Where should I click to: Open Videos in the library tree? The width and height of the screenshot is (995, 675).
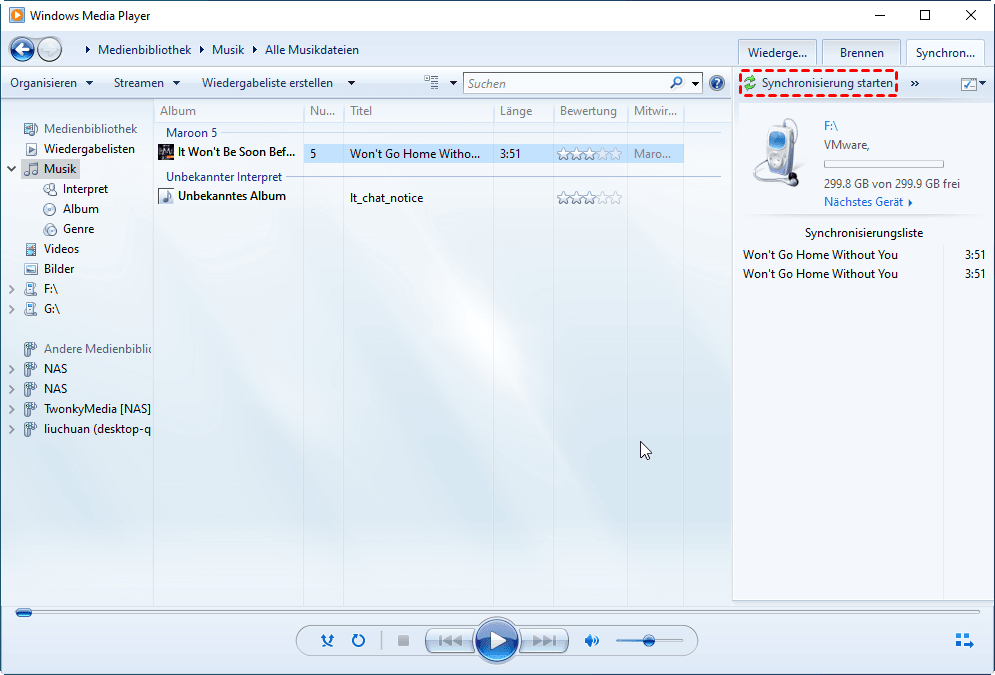(61, 249)
